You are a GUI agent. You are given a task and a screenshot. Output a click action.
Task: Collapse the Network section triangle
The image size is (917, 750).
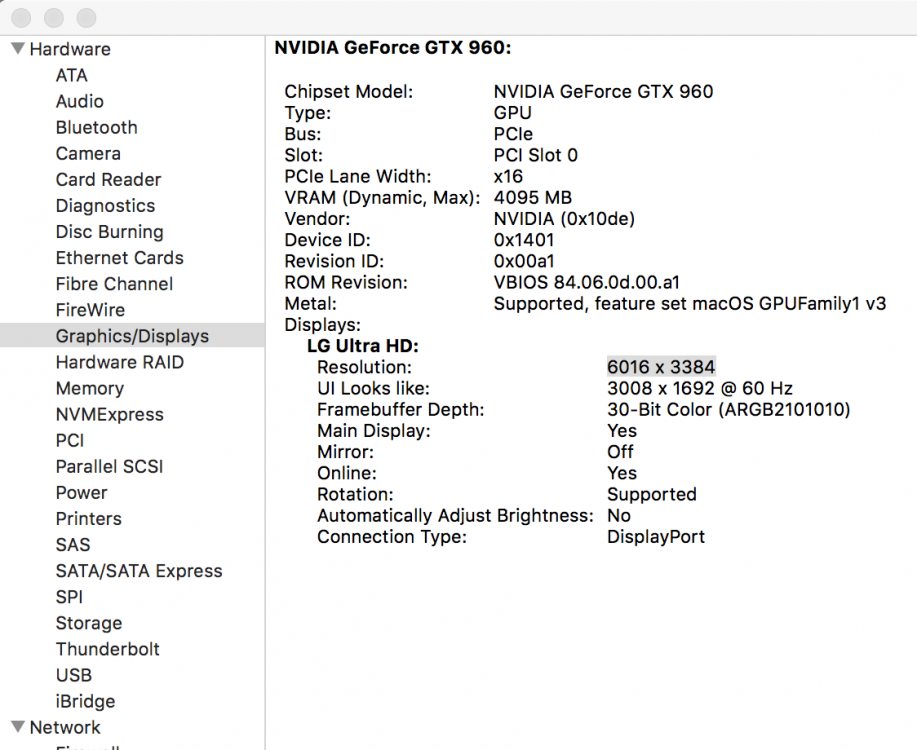pyautogui.click(x=18, y=727)
